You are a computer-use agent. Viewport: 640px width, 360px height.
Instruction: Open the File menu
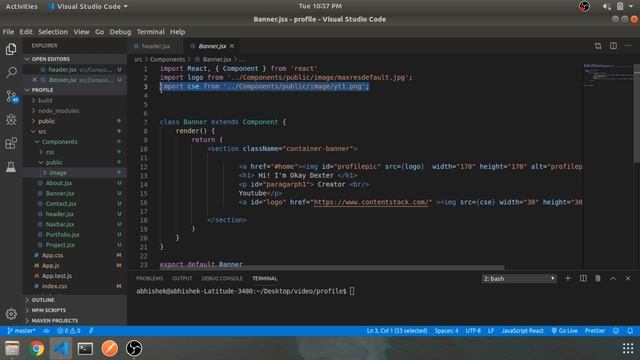click(8, 32)
